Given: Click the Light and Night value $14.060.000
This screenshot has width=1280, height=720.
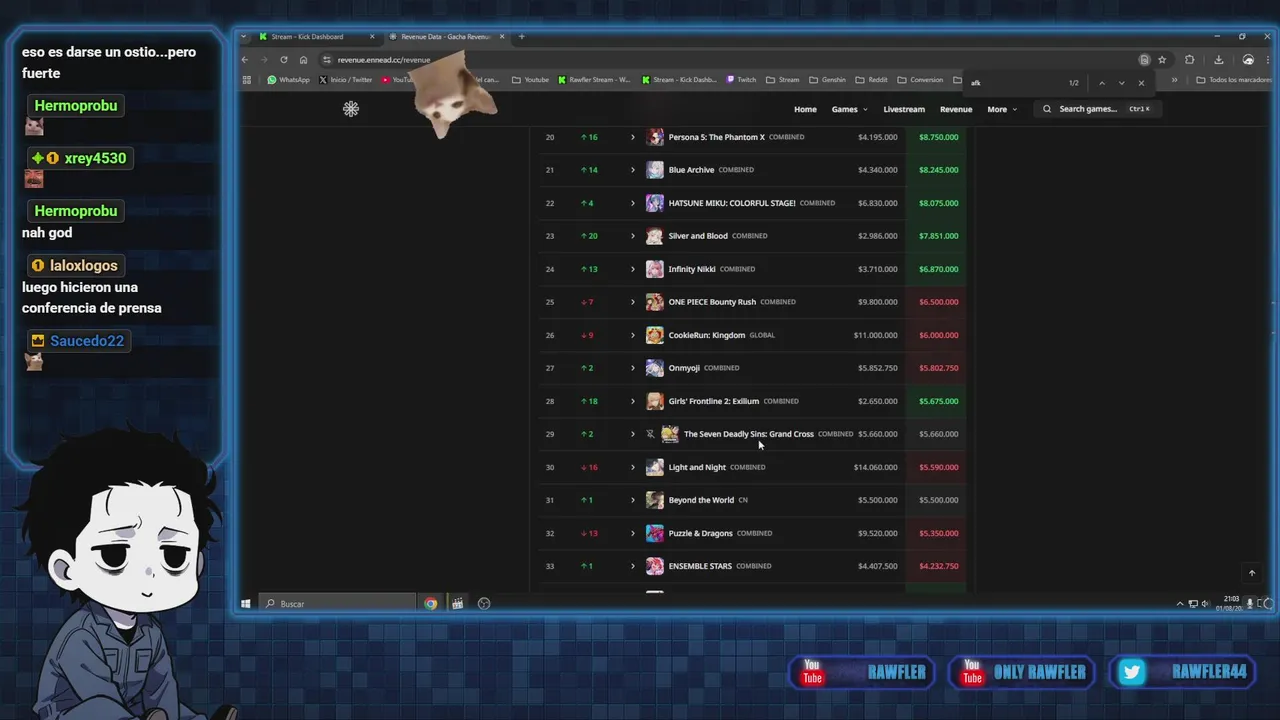Looking at the screenshot, I should pyautogui.click(x=875, y=467).
